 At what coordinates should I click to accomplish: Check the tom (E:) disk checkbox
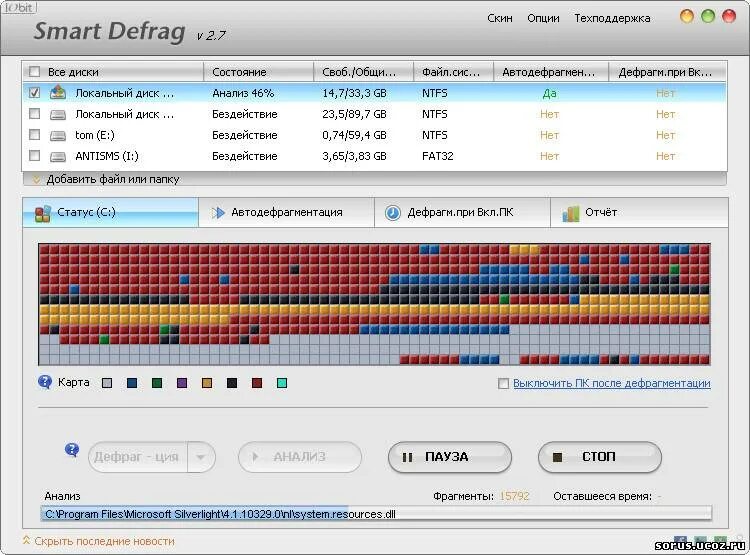(34, 135)
